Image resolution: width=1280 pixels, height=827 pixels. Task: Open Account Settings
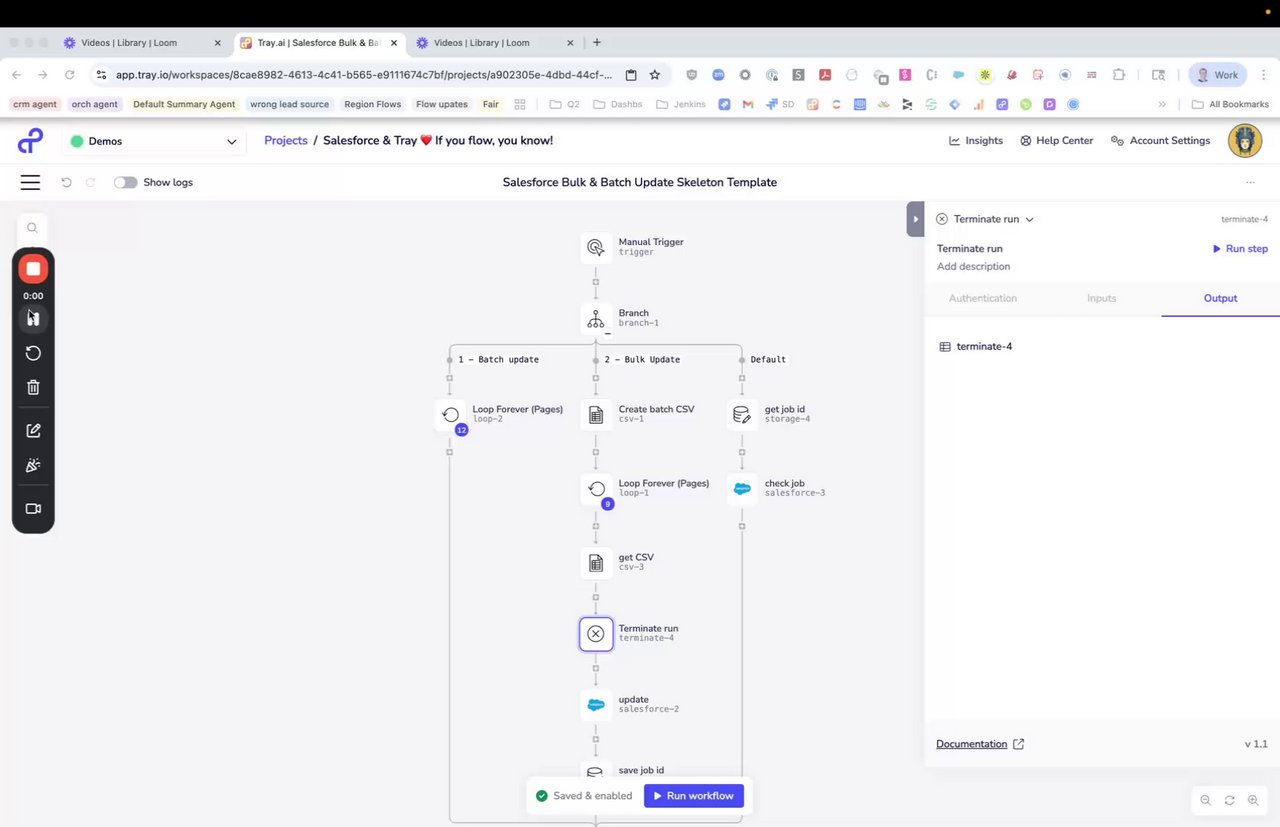[x=1160, y=141]
